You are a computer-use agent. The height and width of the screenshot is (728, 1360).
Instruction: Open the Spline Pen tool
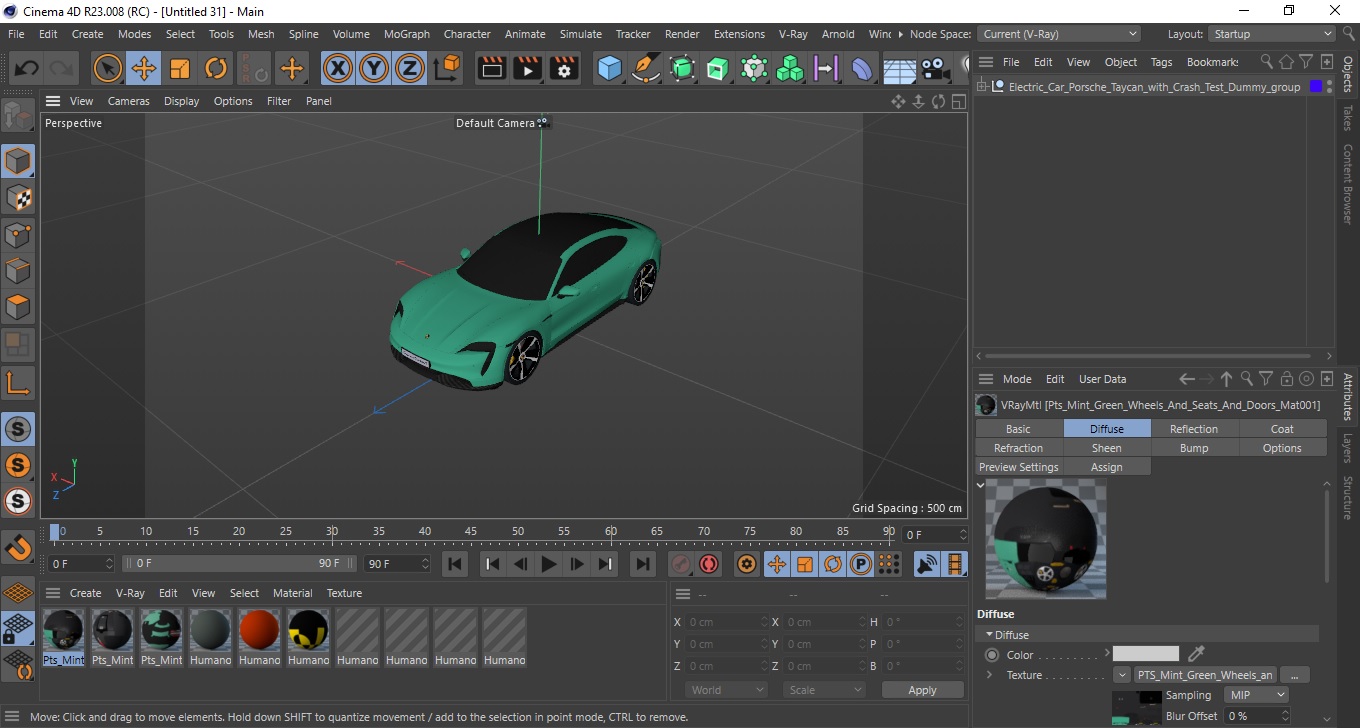tap(646, 69)
